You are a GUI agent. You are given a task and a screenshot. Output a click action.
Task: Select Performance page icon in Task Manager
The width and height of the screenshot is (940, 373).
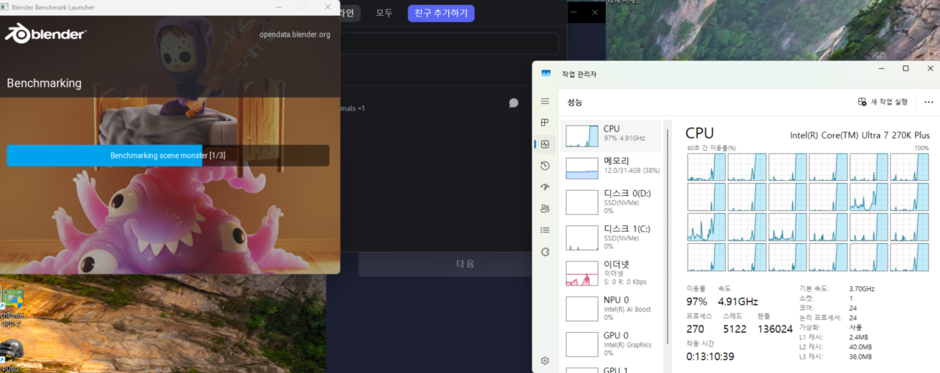545,144
